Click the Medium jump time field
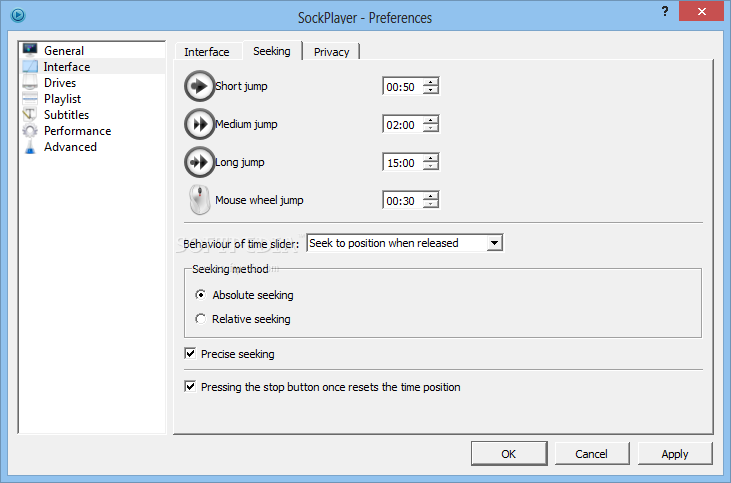The image size is (731, 483). click(x=402, y=124)
